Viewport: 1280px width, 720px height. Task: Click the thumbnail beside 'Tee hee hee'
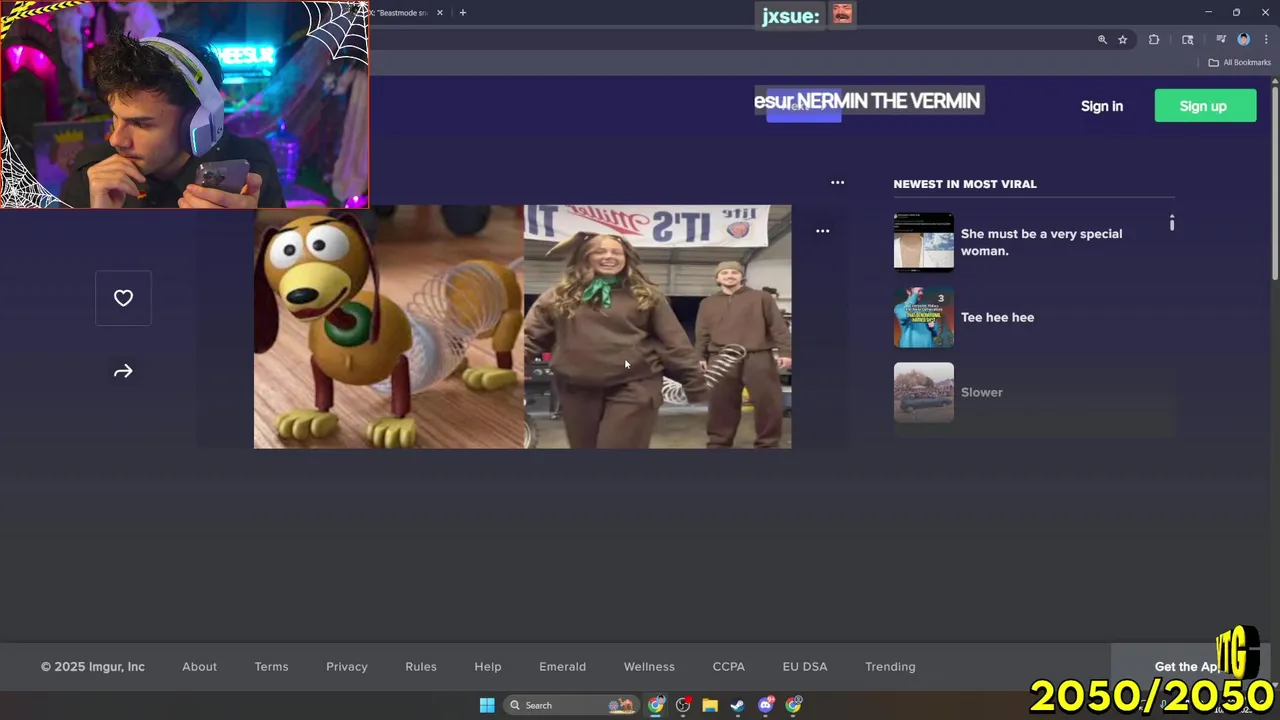[x=923, y=317]
